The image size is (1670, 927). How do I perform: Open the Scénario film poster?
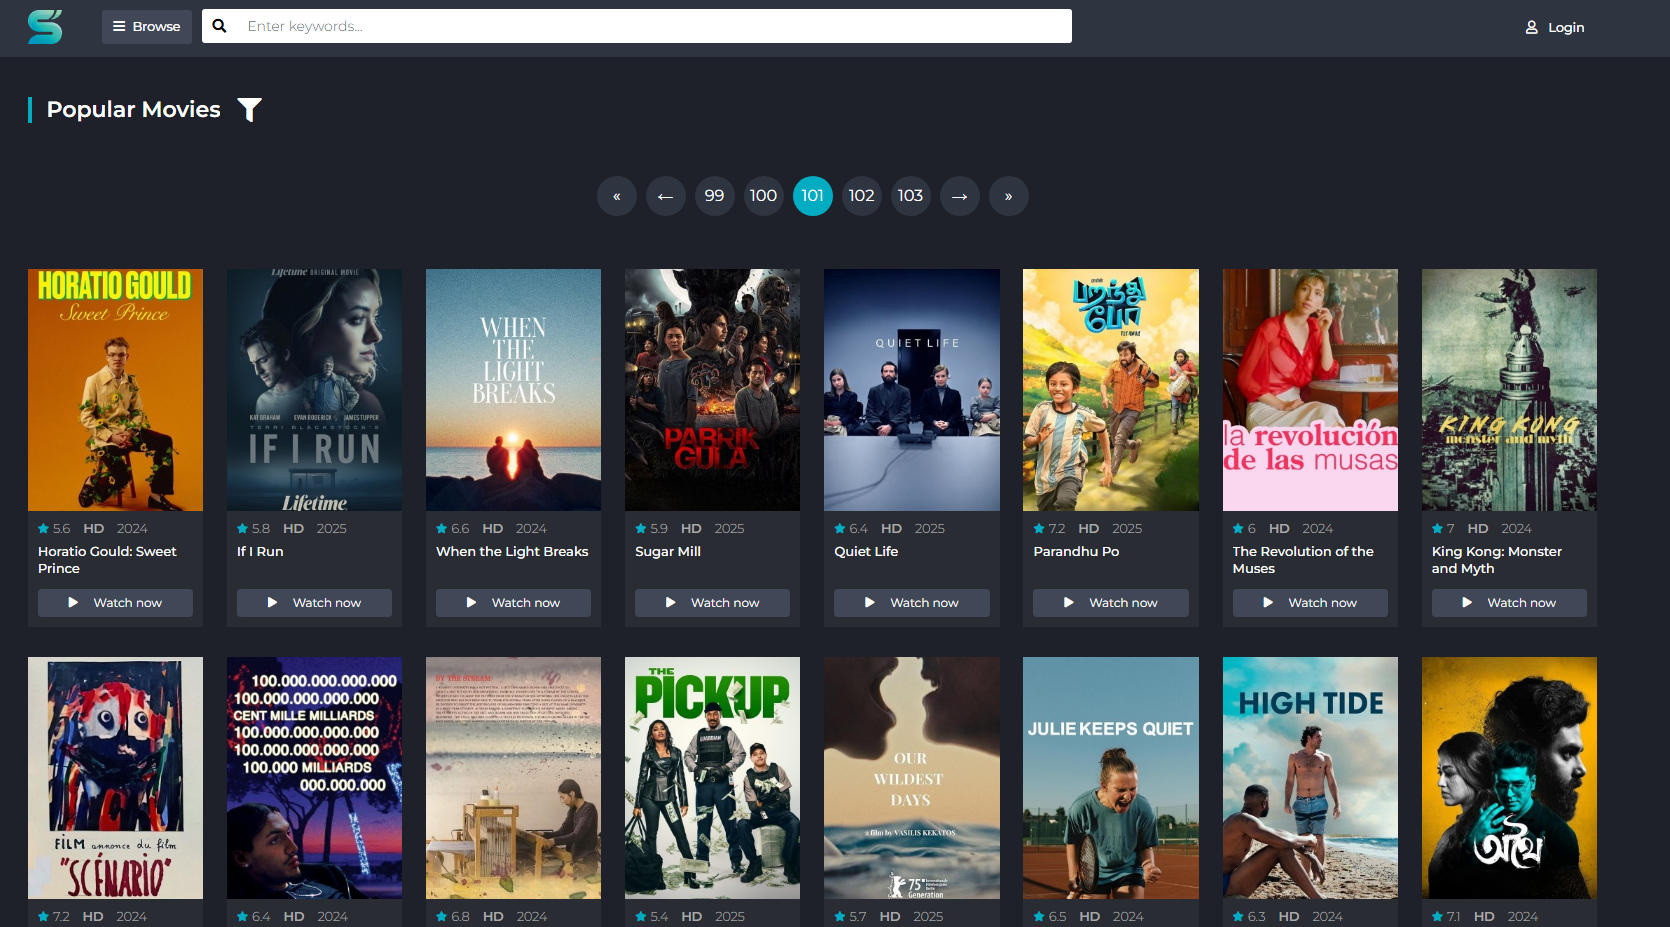coord(115,778)
